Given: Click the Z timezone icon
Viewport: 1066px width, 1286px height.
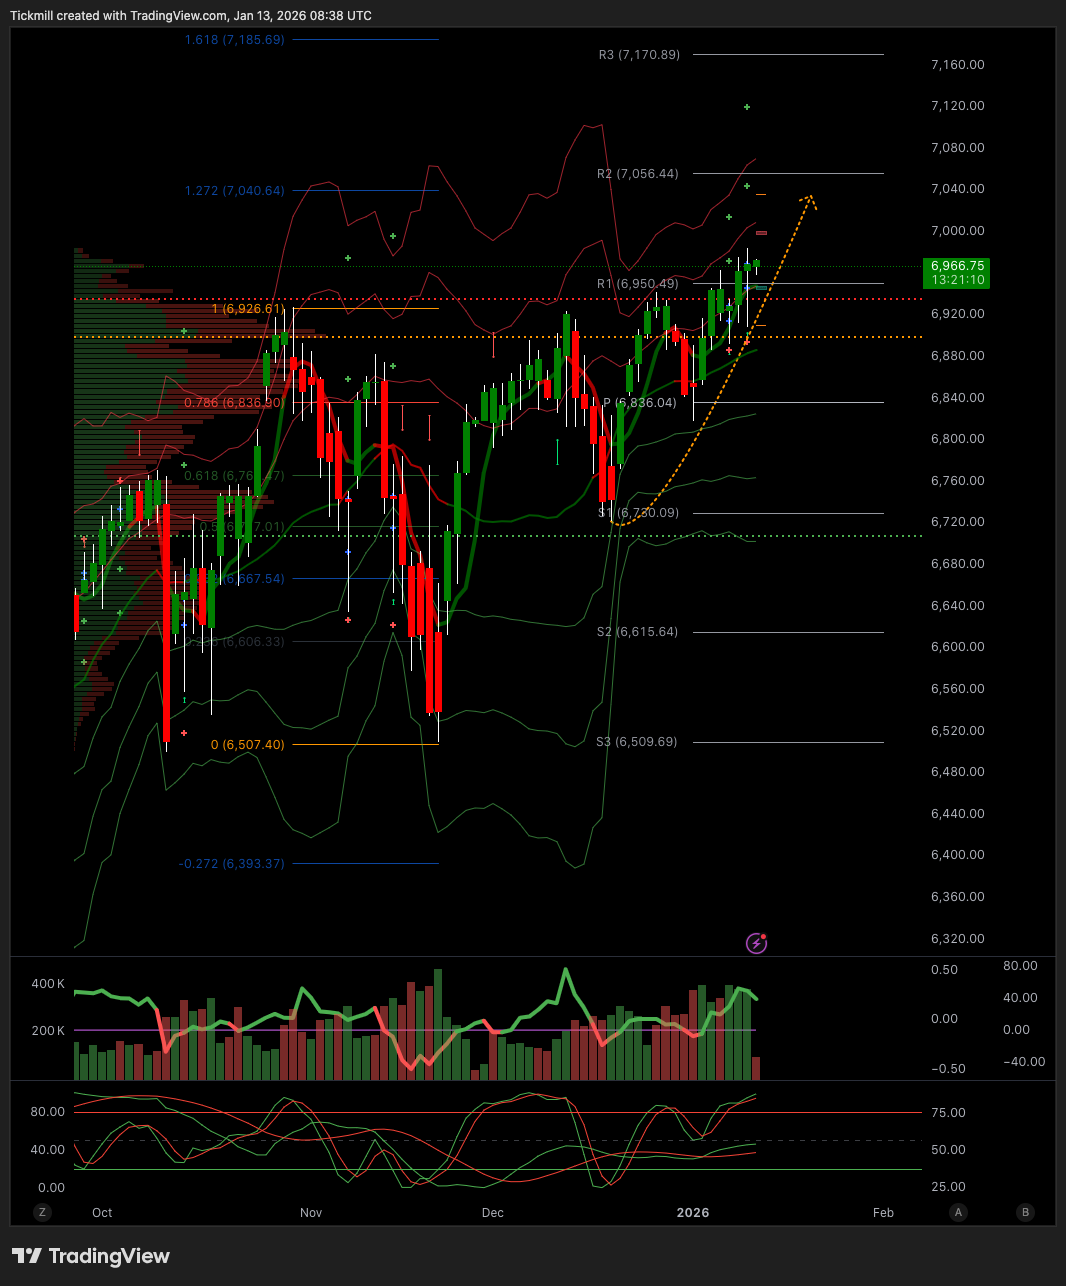Looking at the screenshot, I should click(42, 1212).
